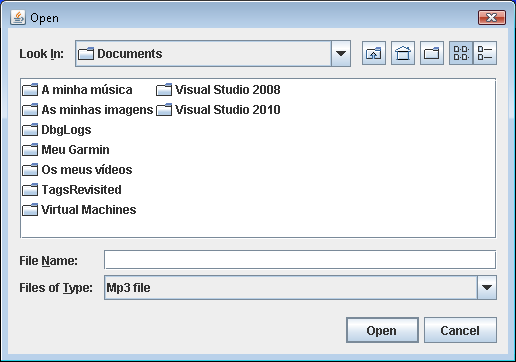The height and width of the screenshot is (362, 516).
Task: Open the Look In Documents combo box
Action: click(213, 53)
